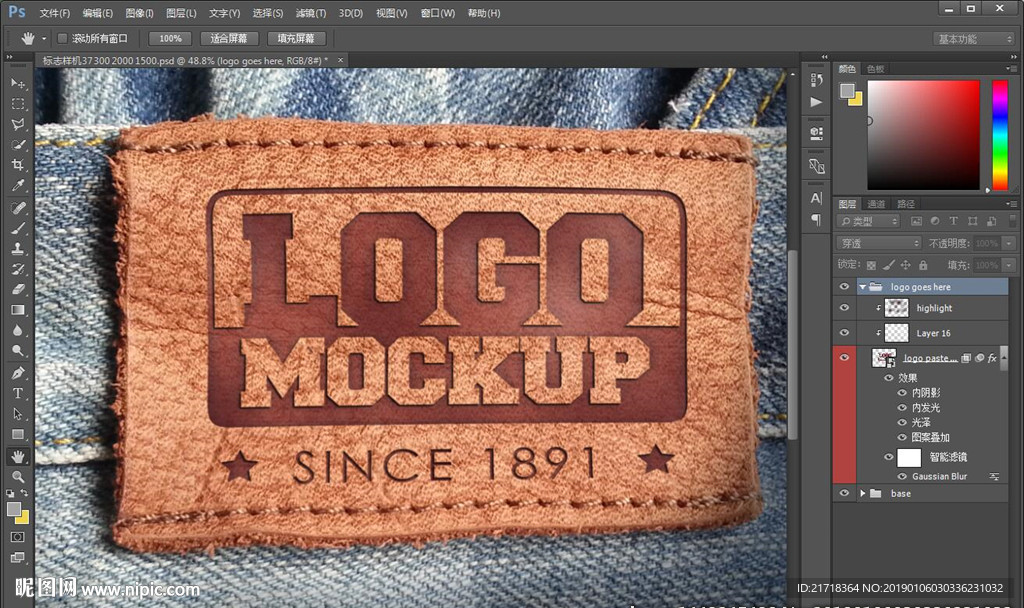Select the Crop tool
Screen dimensions: 1024x608
click(x=18, y=166)
